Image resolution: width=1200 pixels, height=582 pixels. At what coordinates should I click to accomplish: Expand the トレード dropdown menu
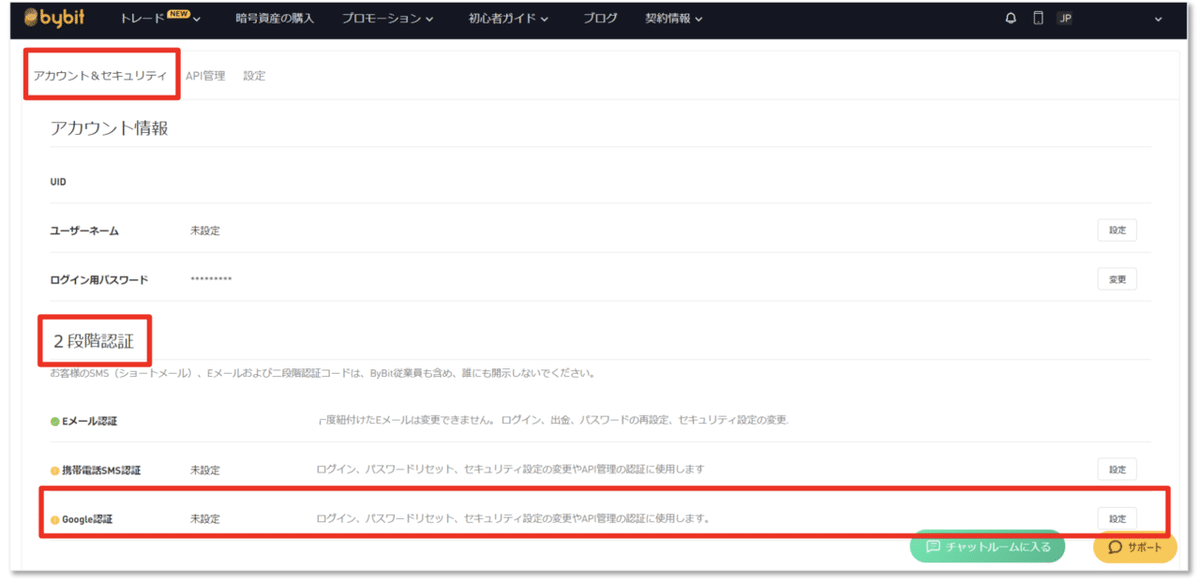(148, 19)
